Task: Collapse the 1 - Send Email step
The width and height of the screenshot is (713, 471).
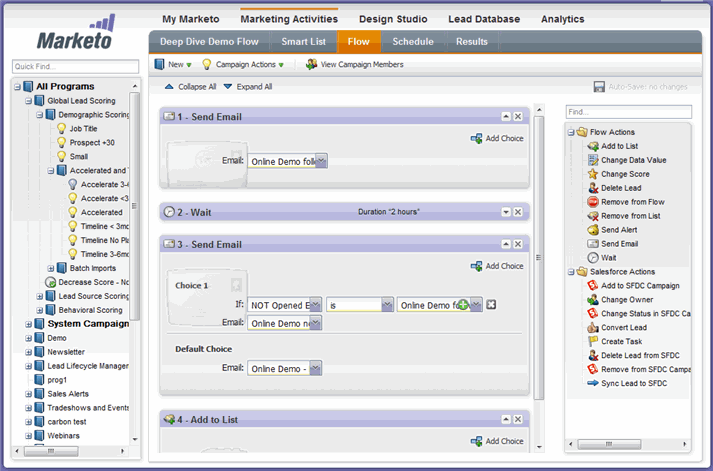Action: pos(506,117)
